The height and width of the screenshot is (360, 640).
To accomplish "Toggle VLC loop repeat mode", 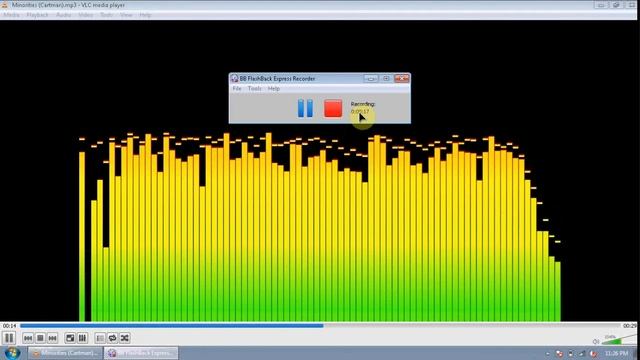I will tap(112, 338).
